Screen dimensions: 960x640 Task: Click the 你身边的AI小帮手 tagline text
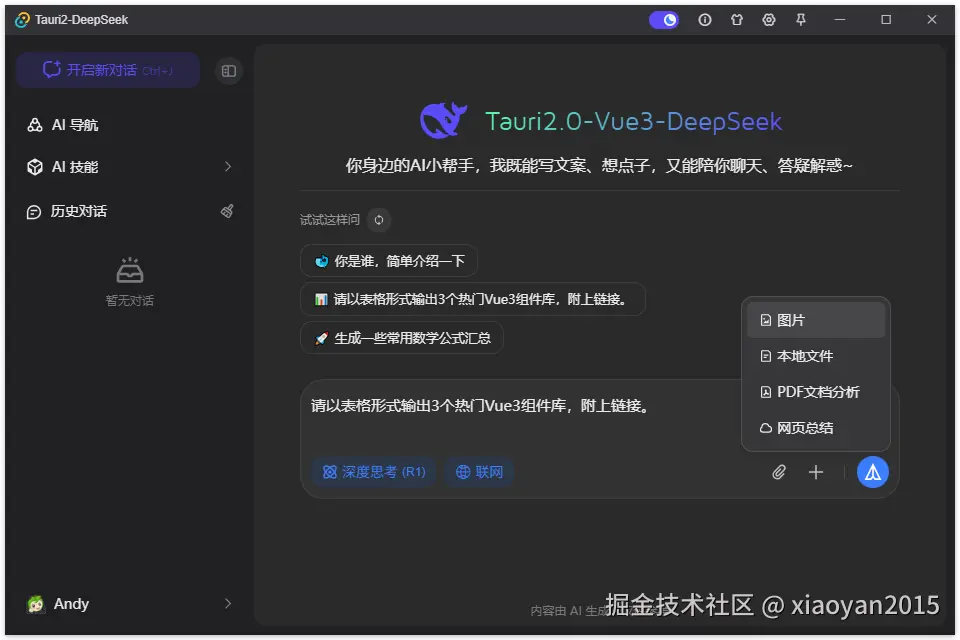pyautogui.click(x=599, y=165)
